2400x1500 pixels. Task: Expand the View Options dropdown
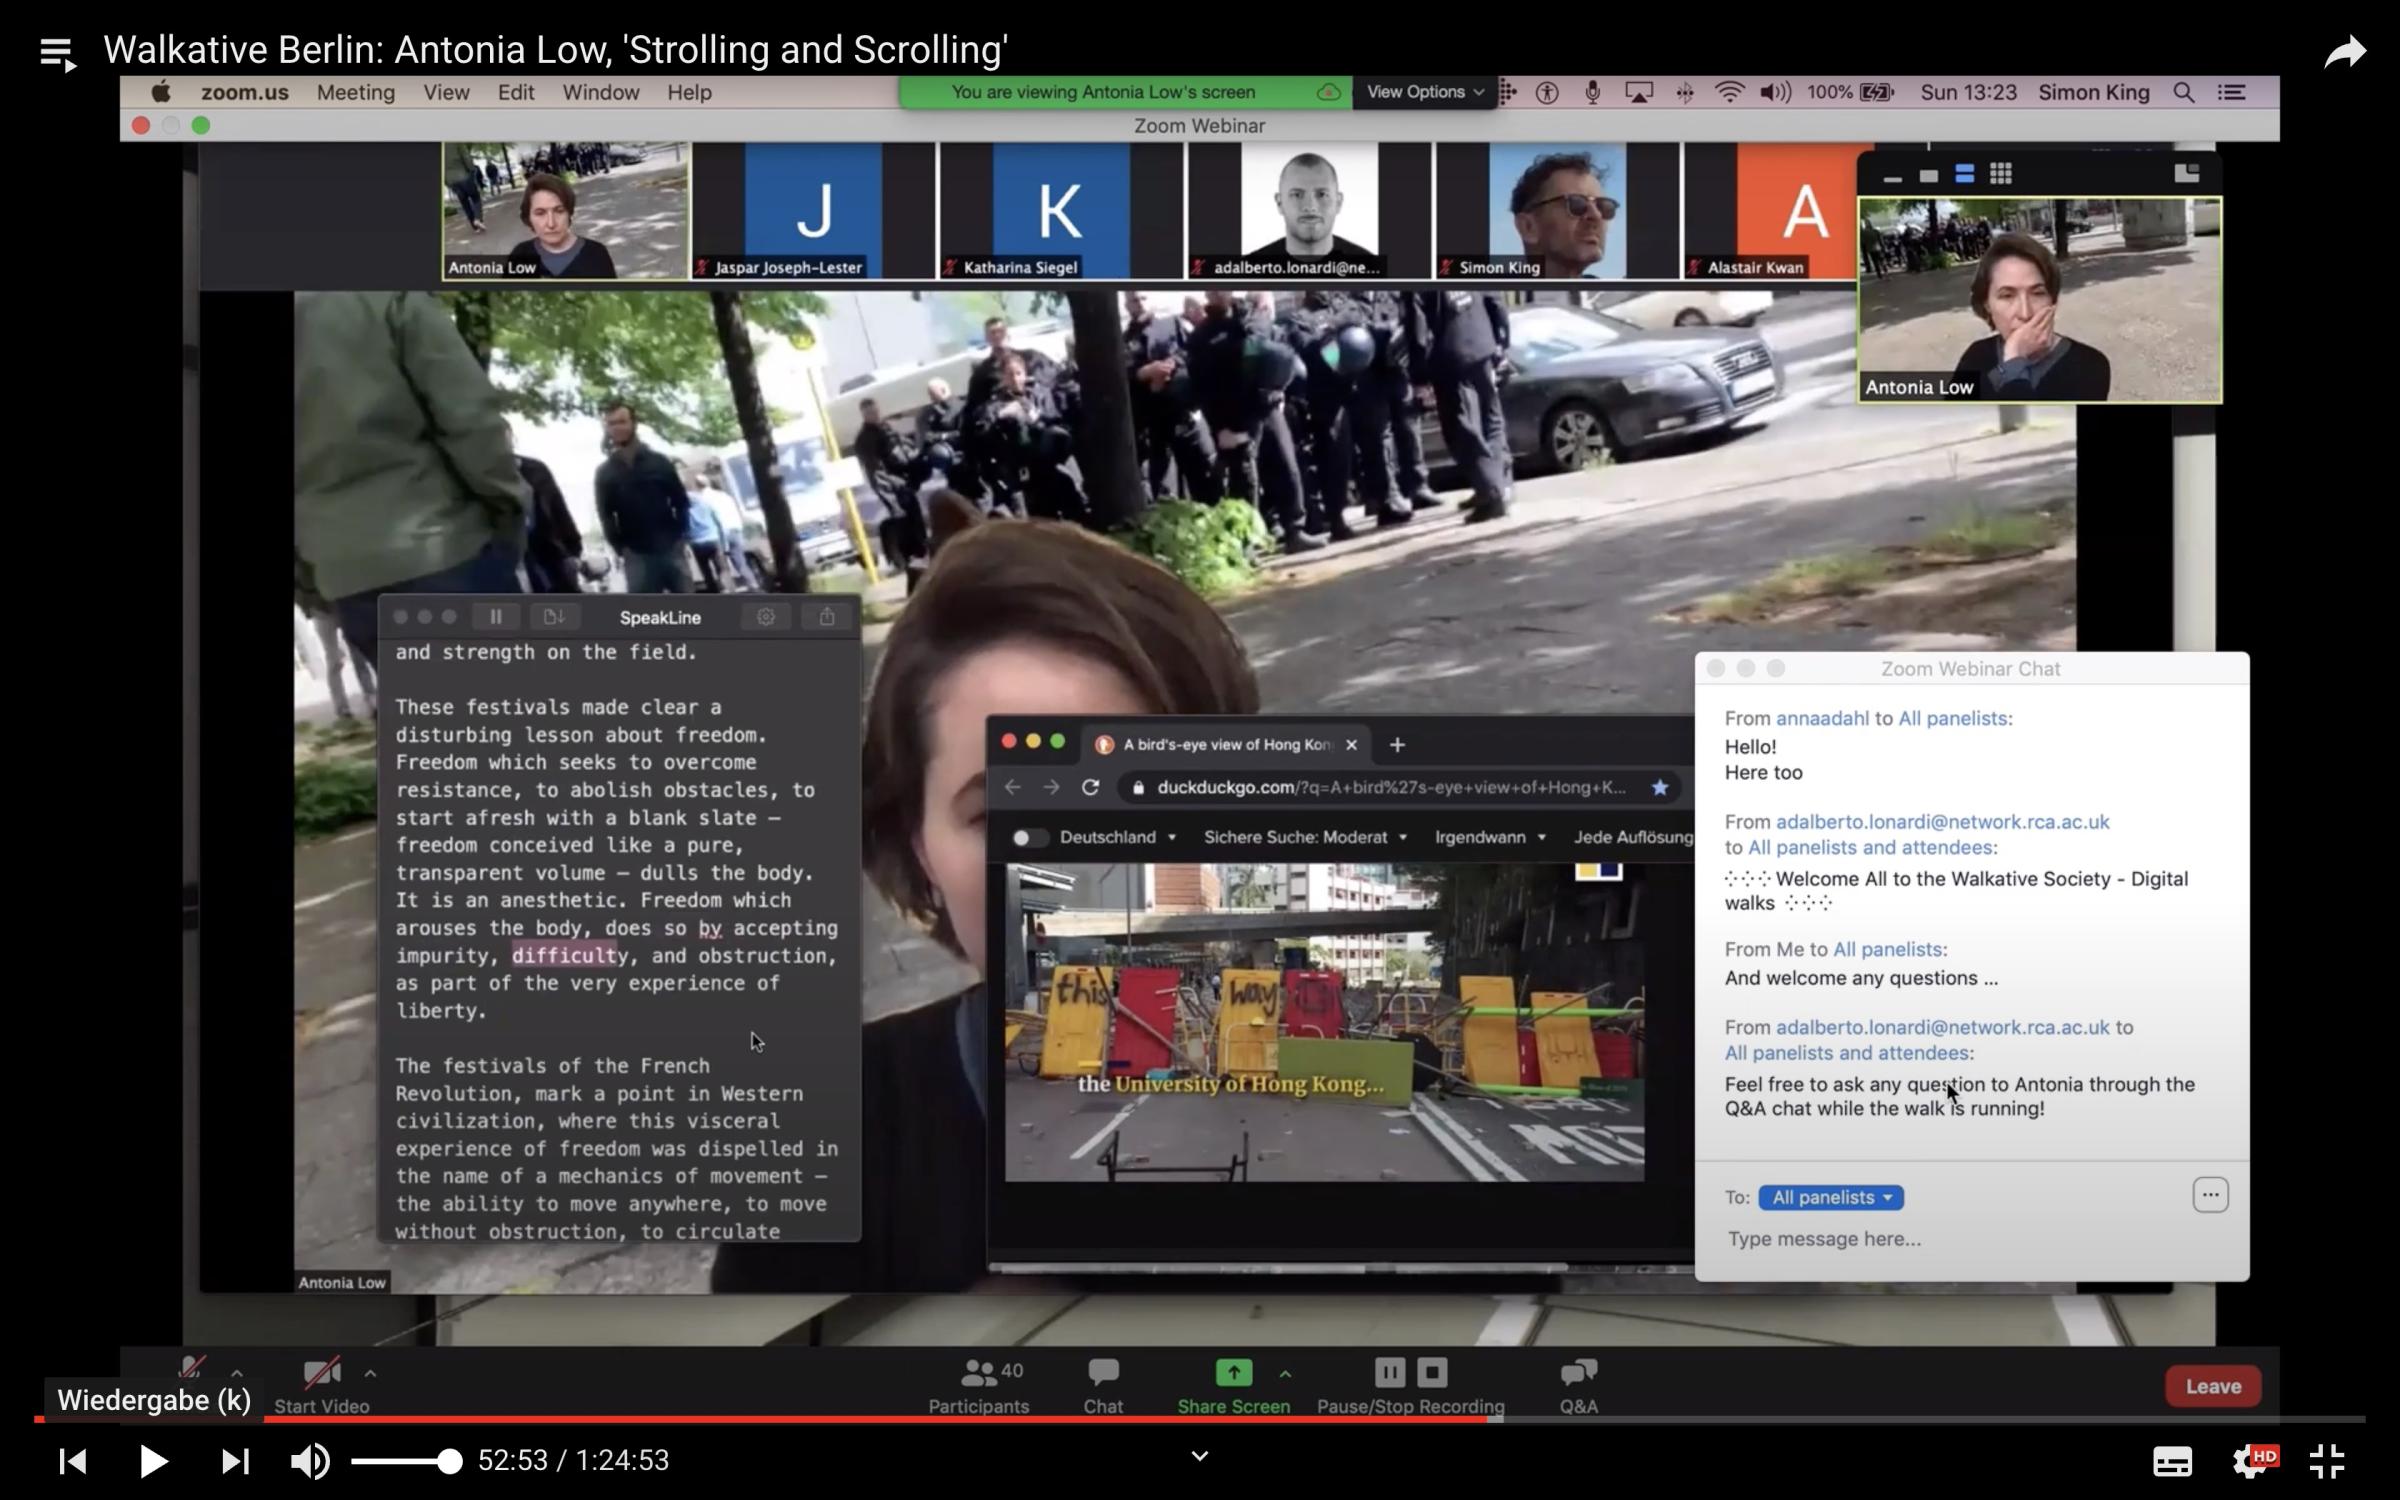(1424, 92)
